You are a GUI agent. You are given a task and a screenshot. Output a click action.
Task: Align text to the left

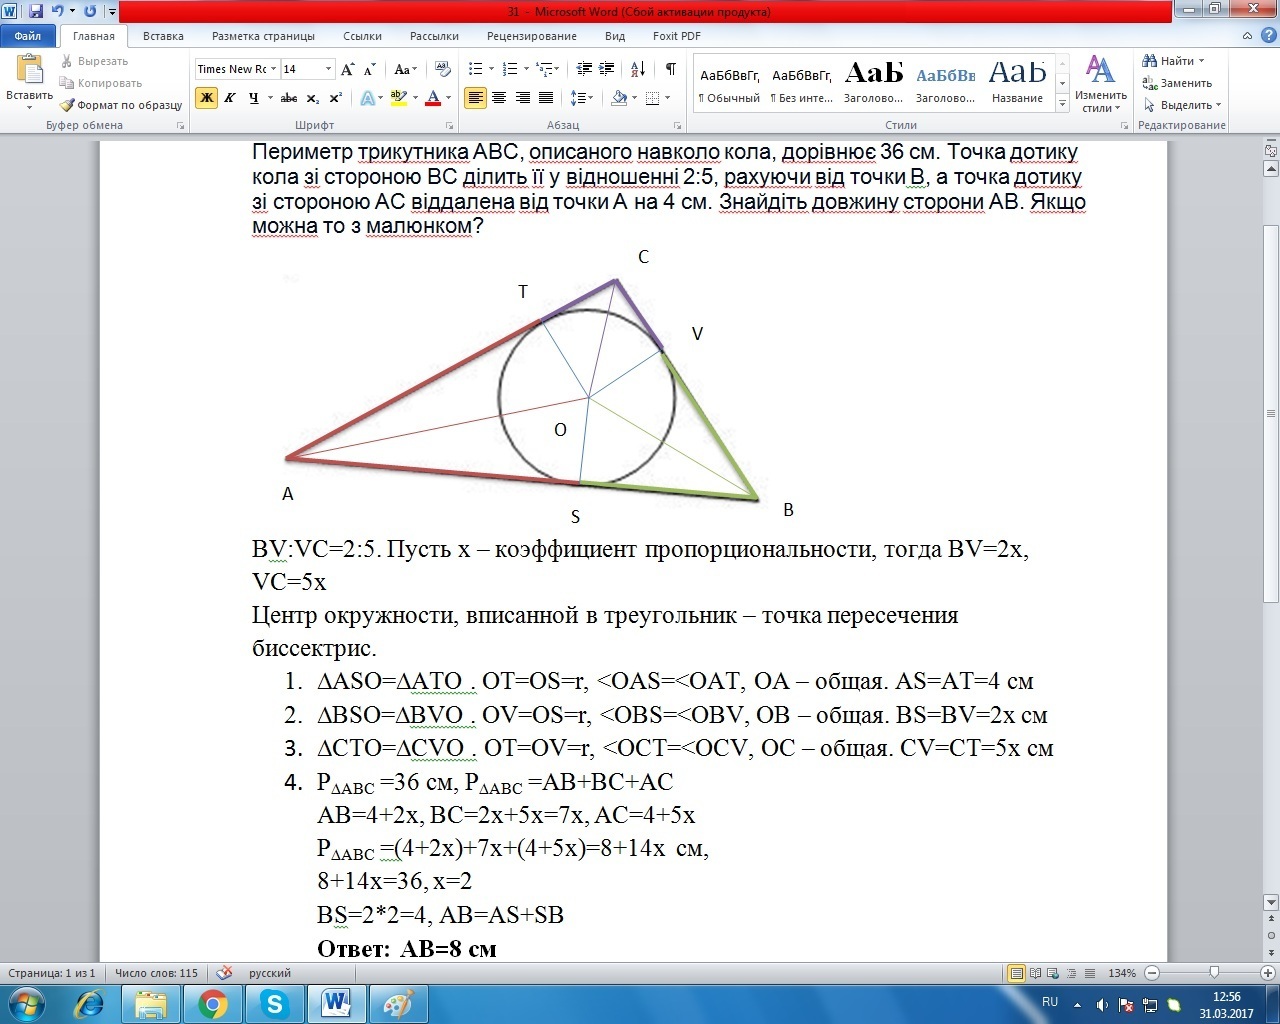(x=476, y=98)
